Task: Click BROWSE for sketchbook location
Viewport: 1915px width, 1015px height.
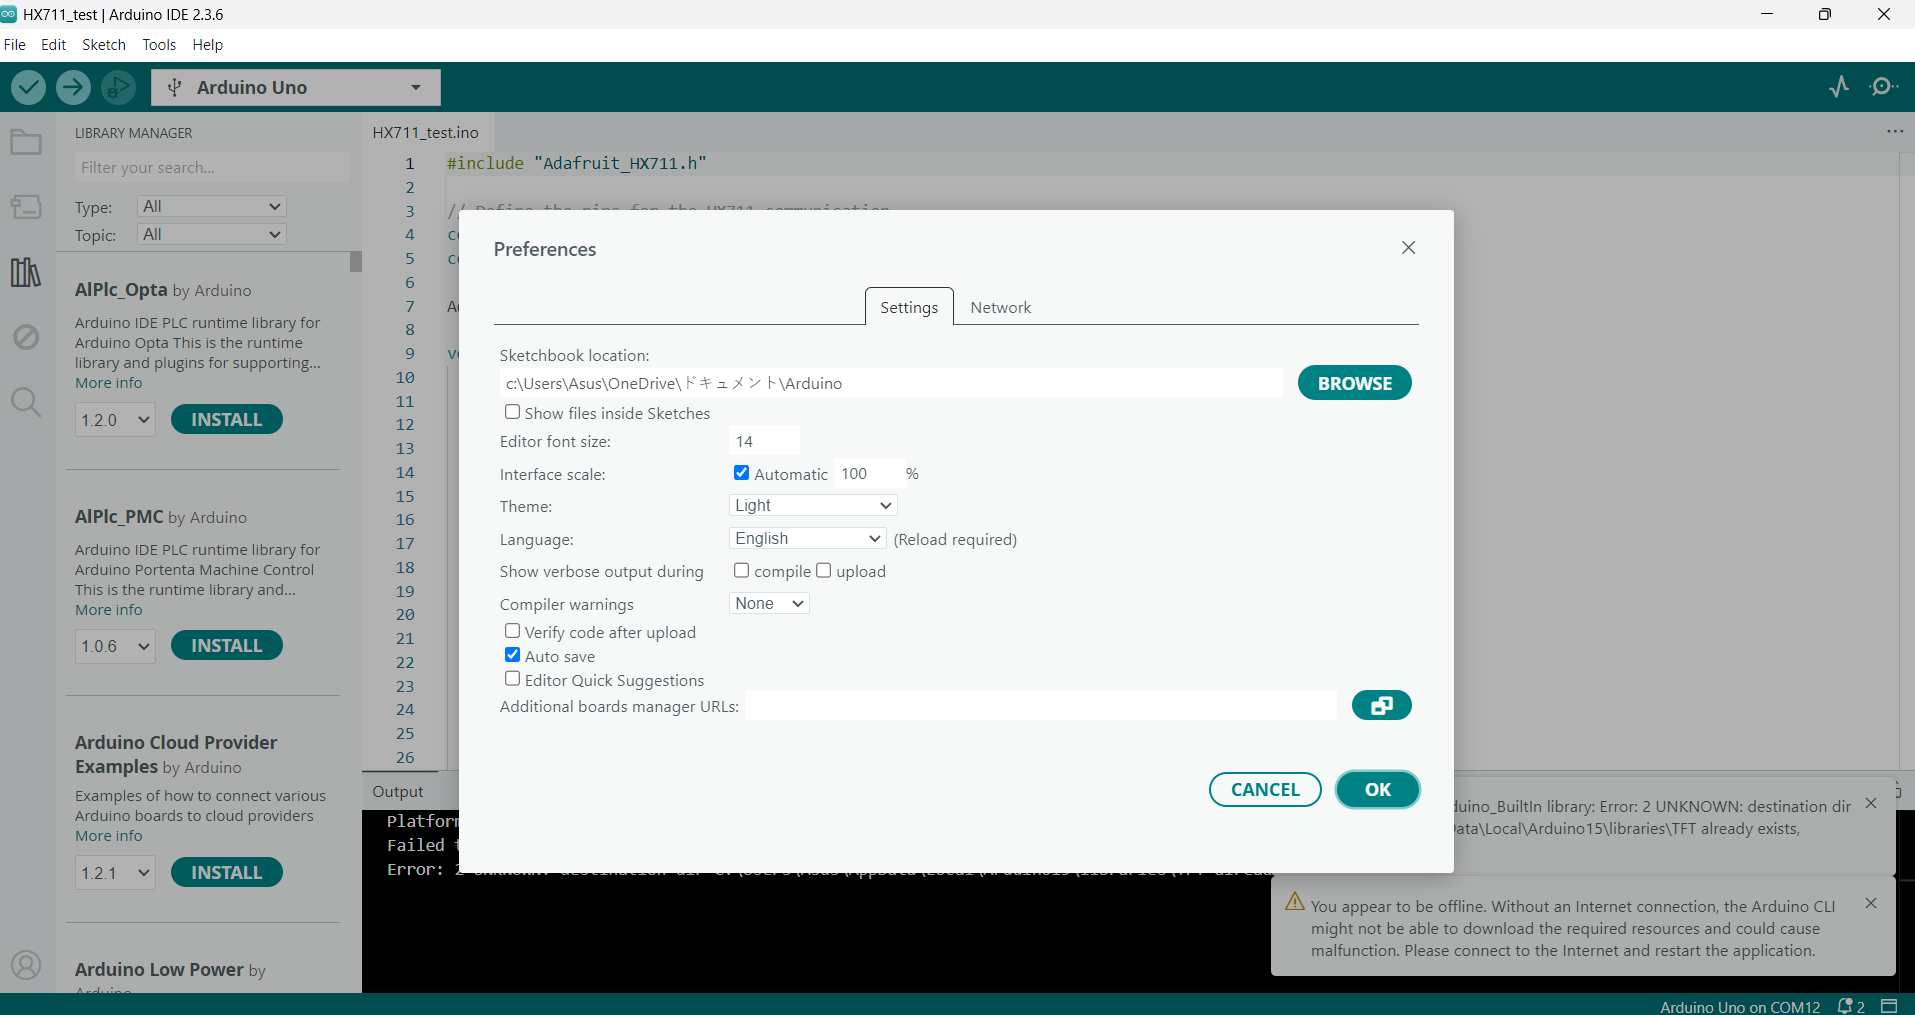Action: 1355,383
